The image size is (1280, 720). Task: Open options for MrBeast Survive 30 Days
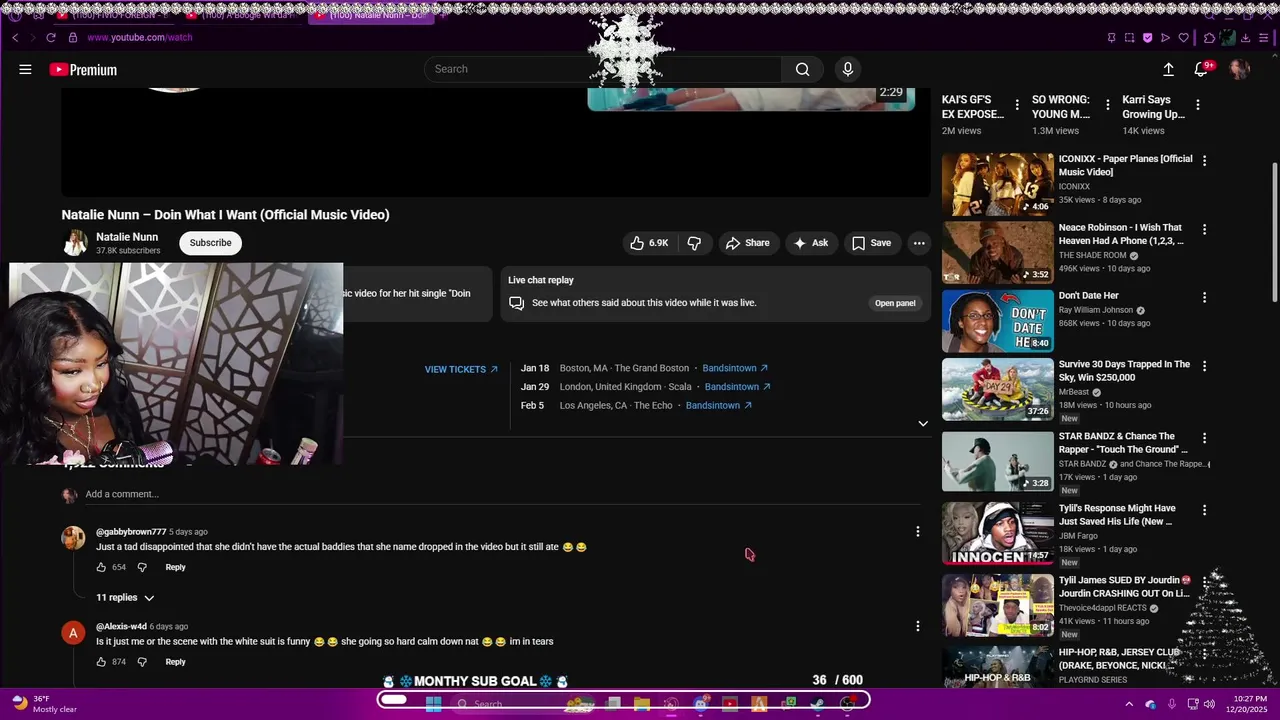(x=1204, y=366)
